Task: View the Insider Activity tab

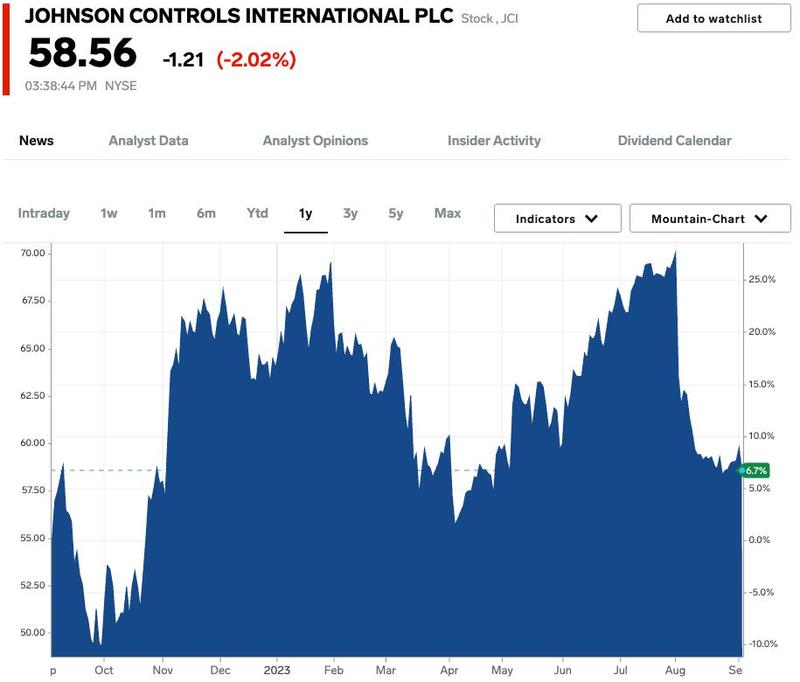Action: pyautogui.click(x=494, y=140)
